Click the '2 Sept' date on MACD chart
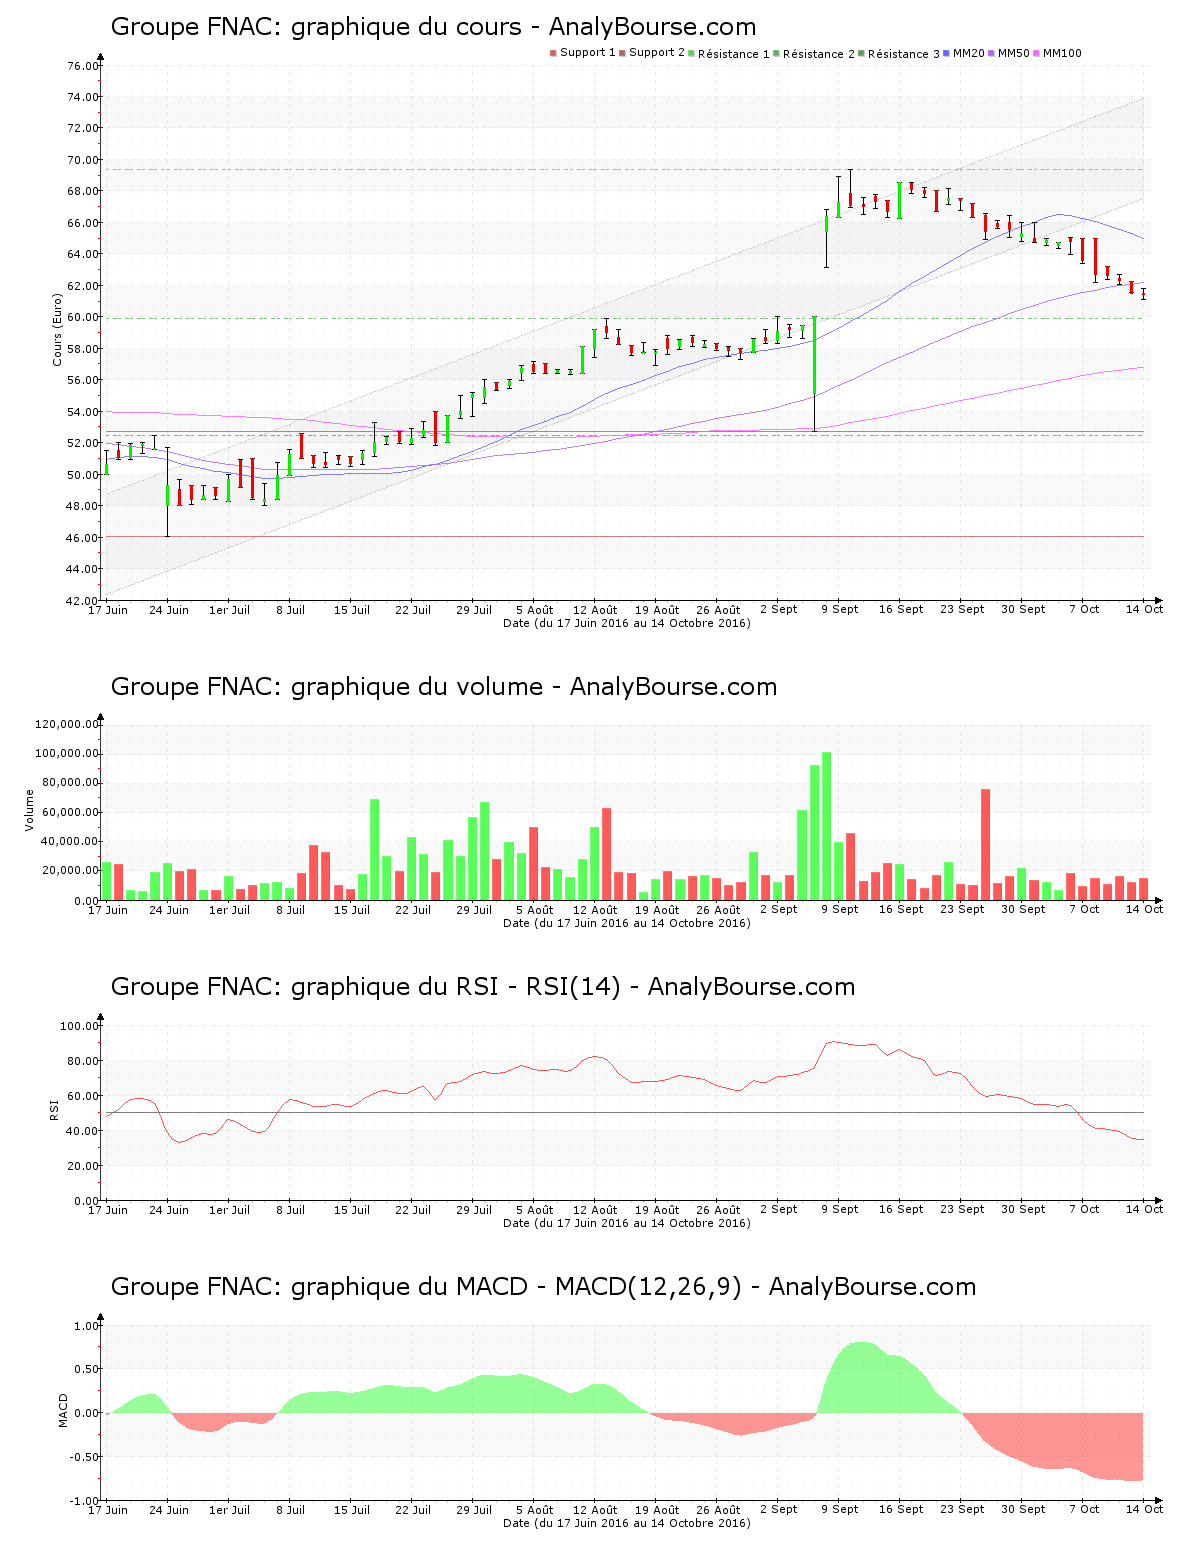The width and height of the screenshot is (1200, 1550). tap(779, 1510)
